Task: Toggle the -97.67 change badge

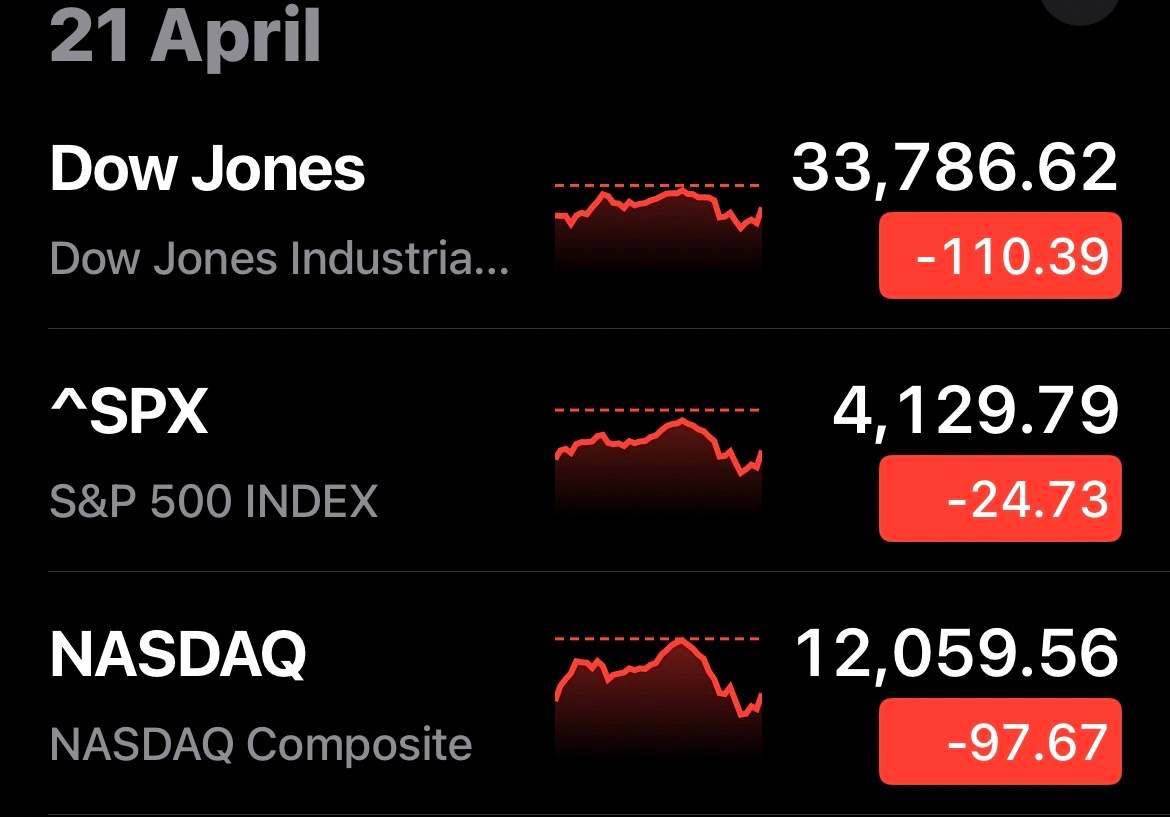Action: tap(1000, 742)
